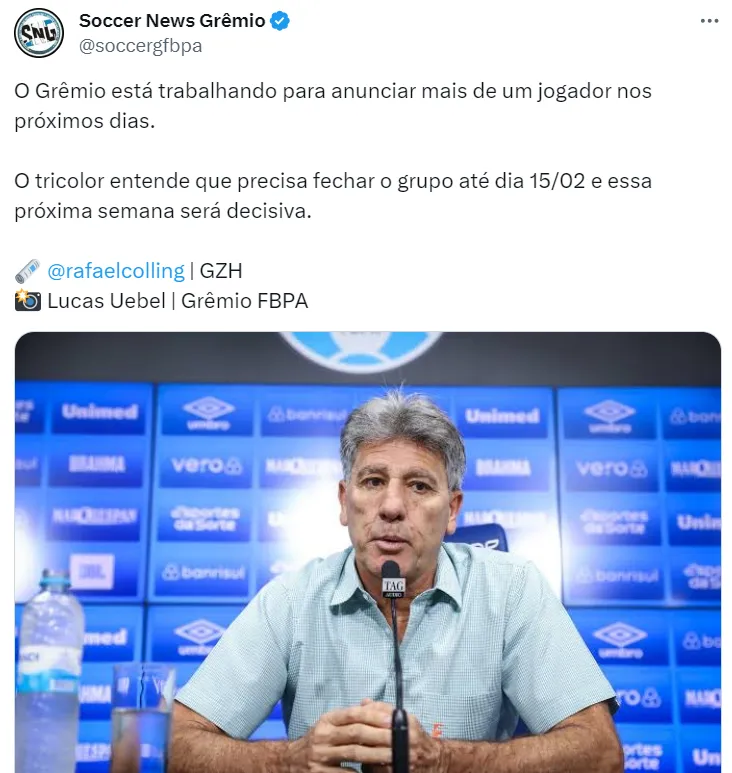Click the GZH source text
The width and height of the screenshot is (732, 773).
(221, 271)
